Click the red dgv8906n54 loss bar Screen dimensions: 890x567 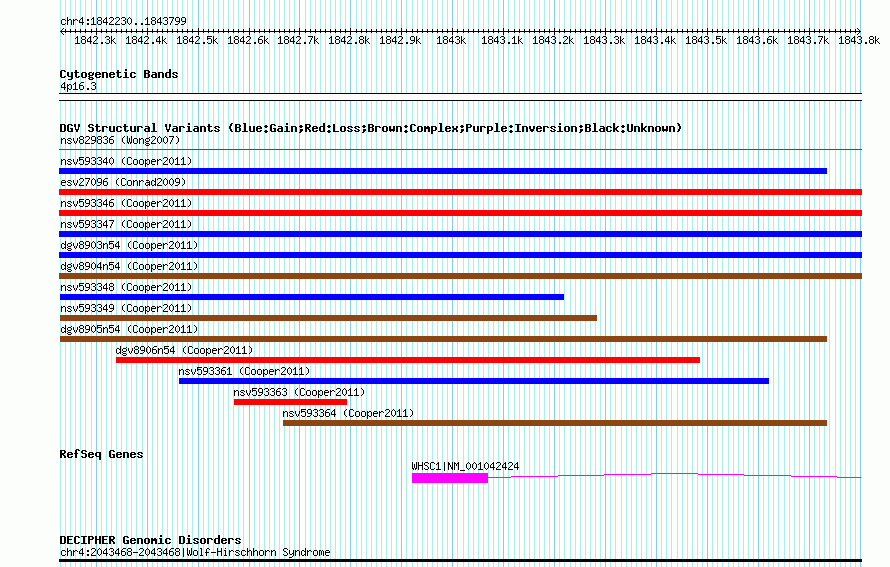click(408, 360)
